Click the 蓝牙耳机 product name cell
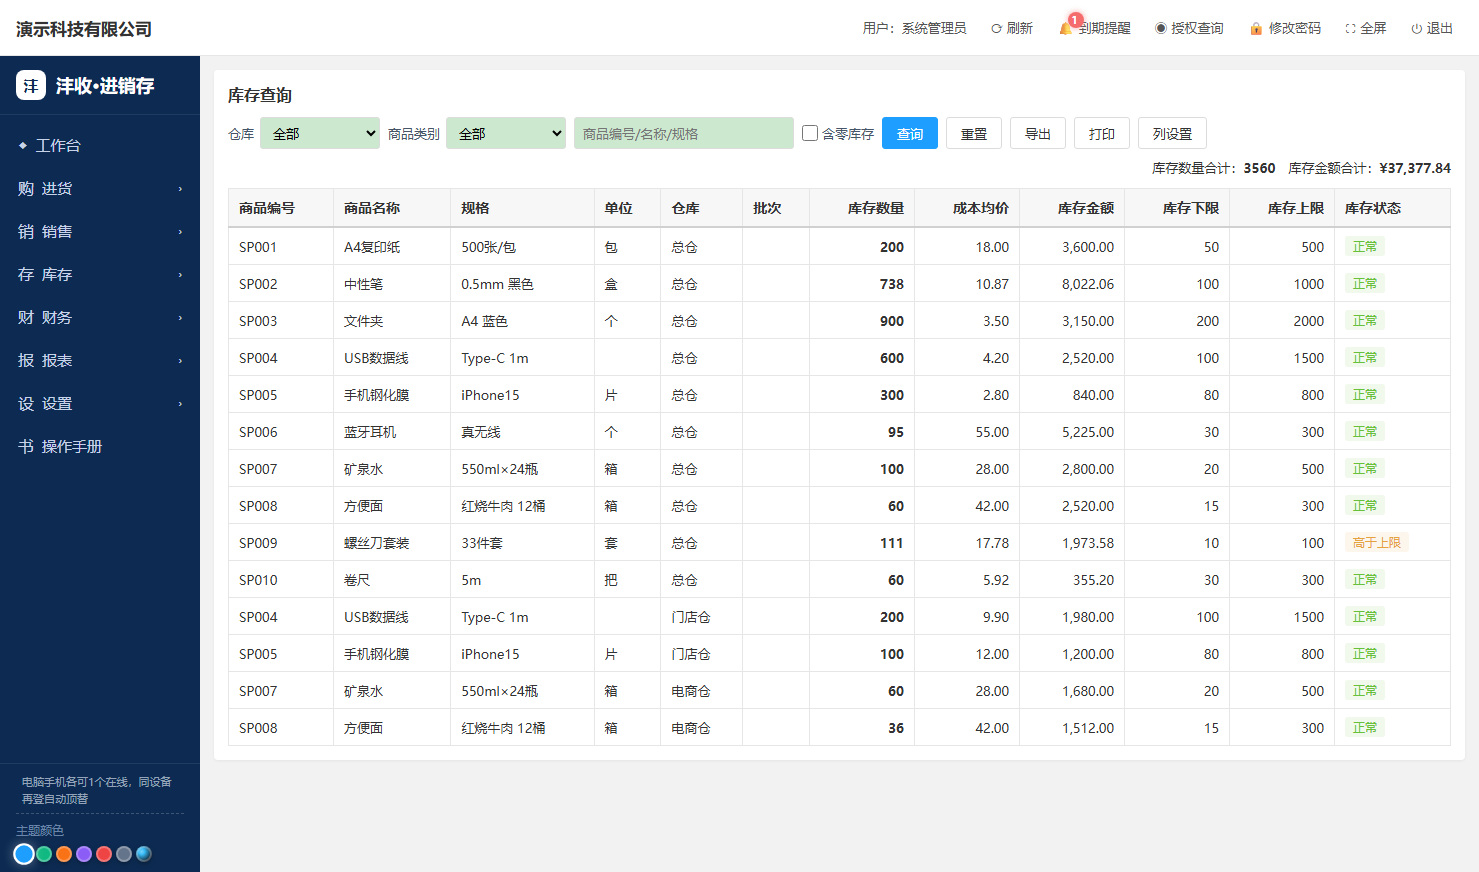The image size is (1479, 872). point(392,432)
